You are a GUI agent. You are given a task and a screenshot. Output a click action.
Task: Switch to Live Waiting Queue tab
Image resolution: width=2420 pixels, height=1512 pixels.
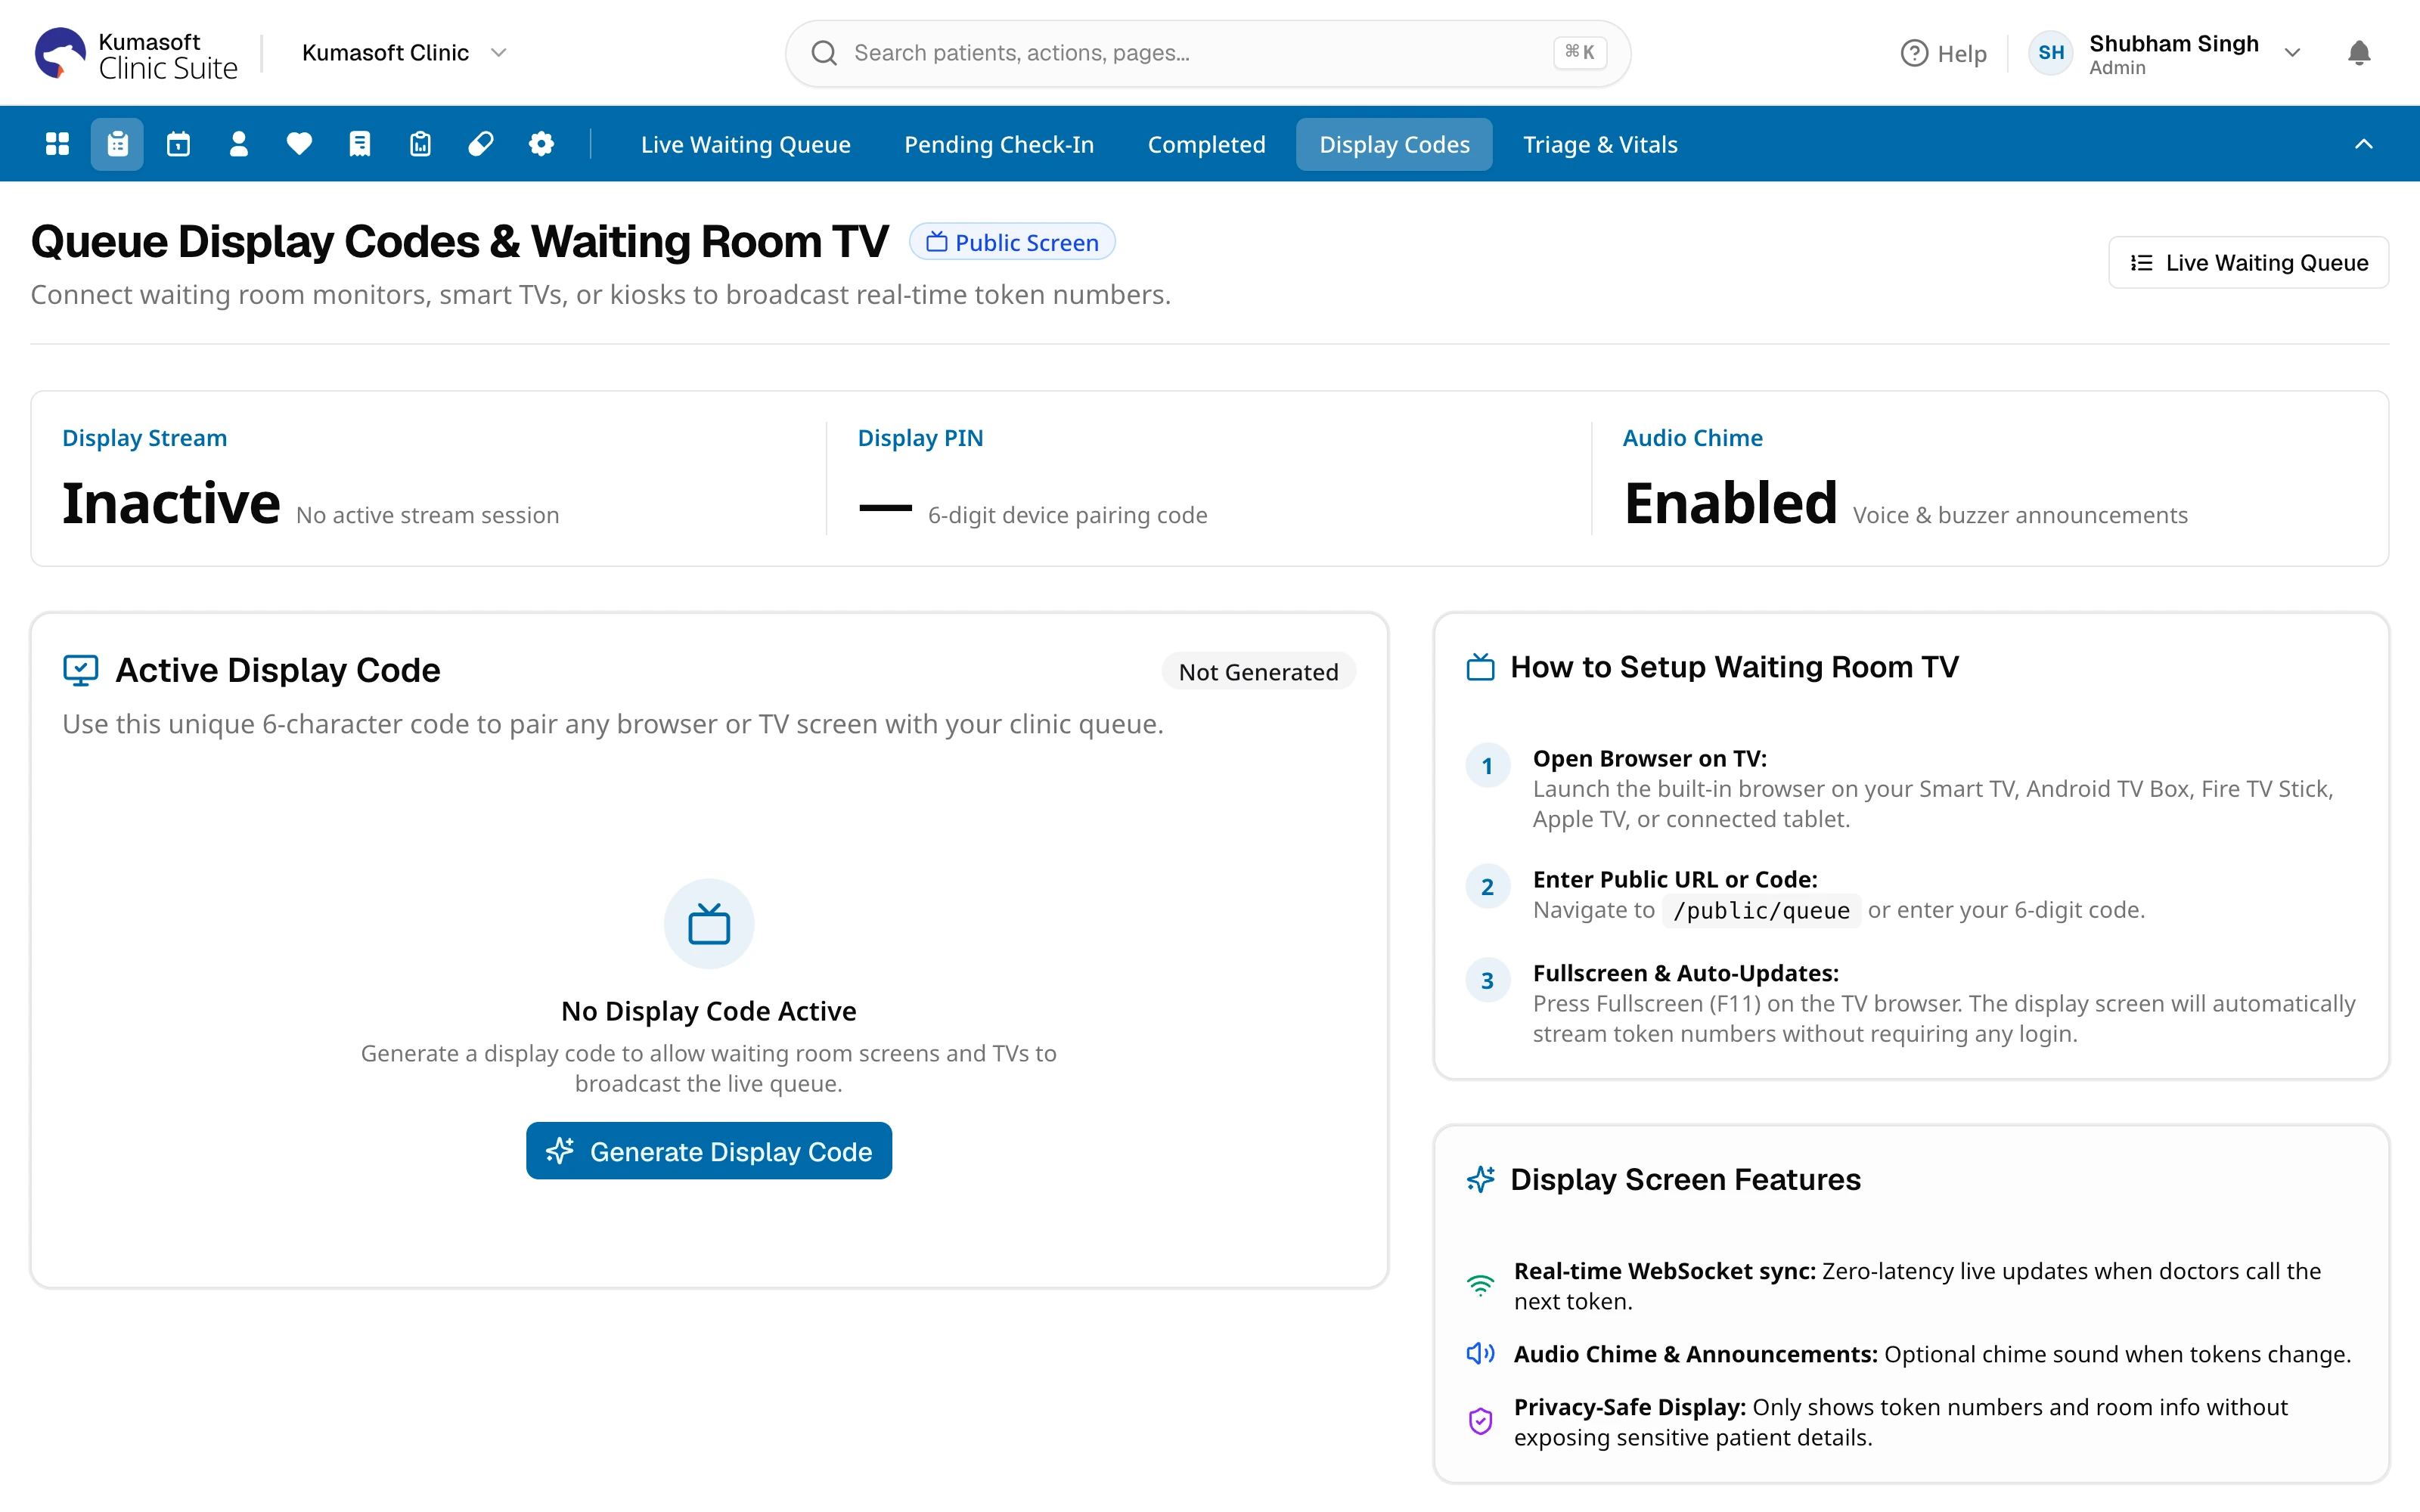tap(746, 144)
